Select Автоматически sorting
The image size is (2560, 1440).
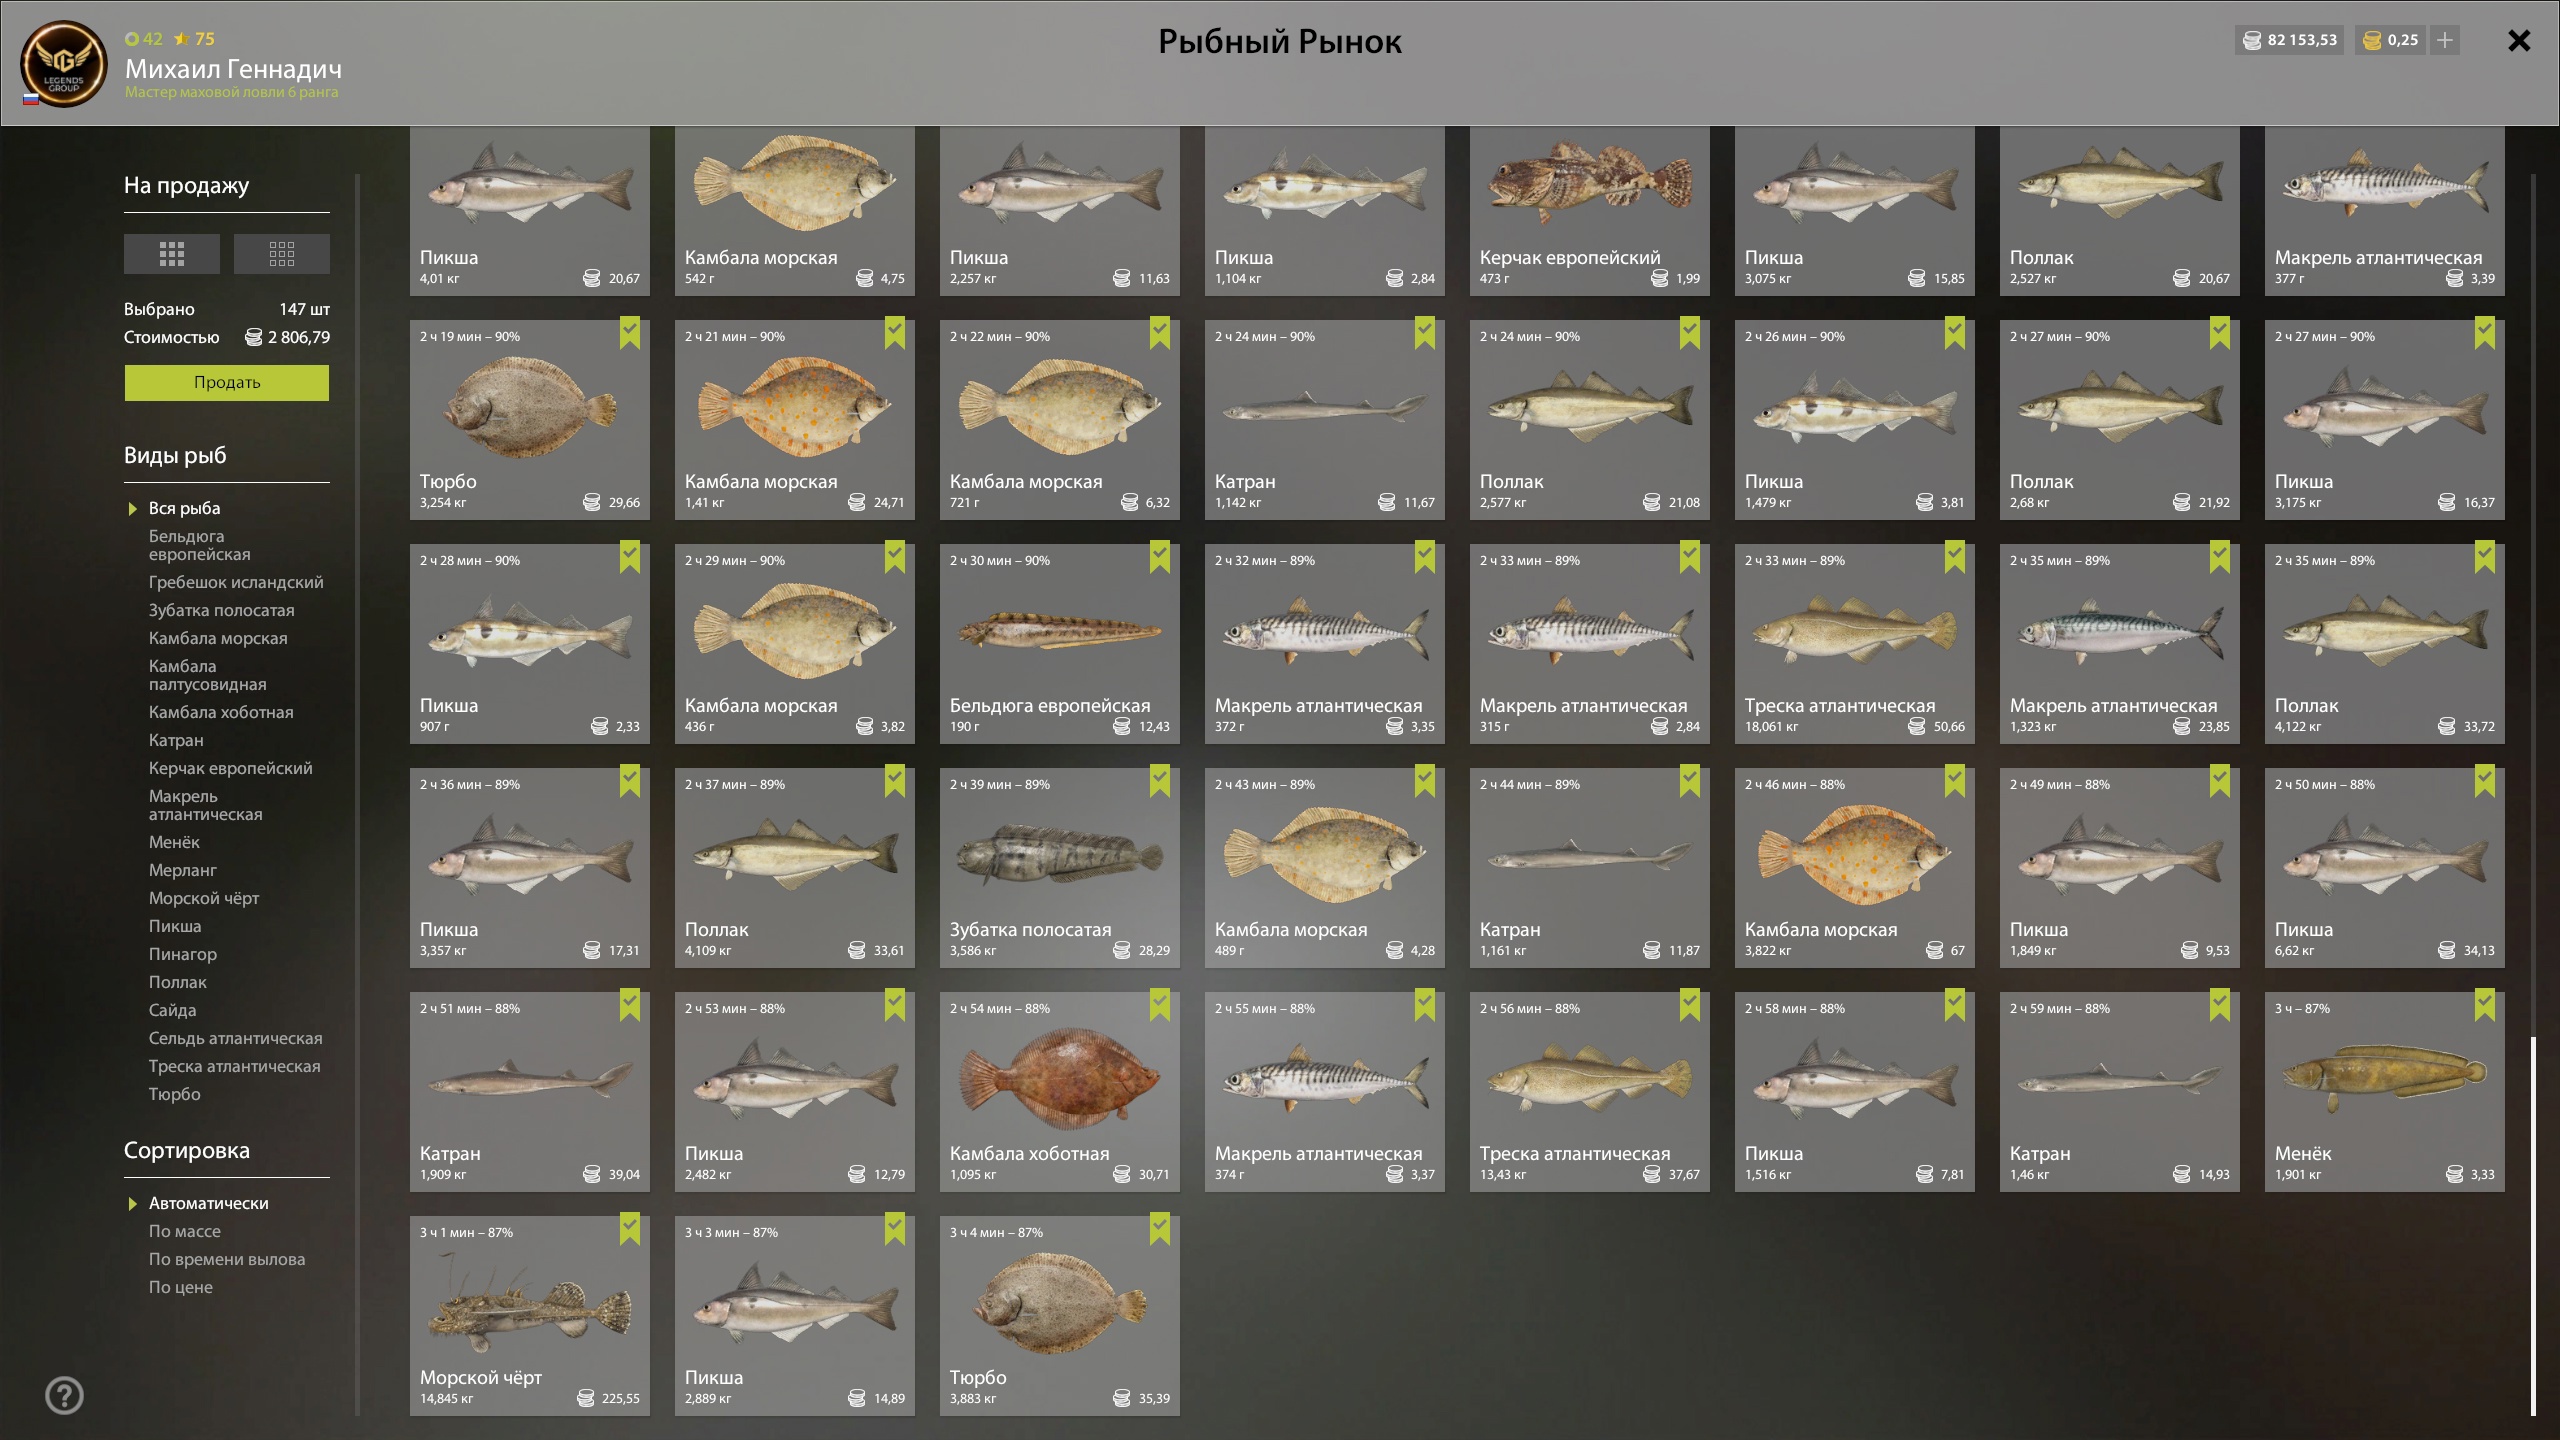[209, 1203]
